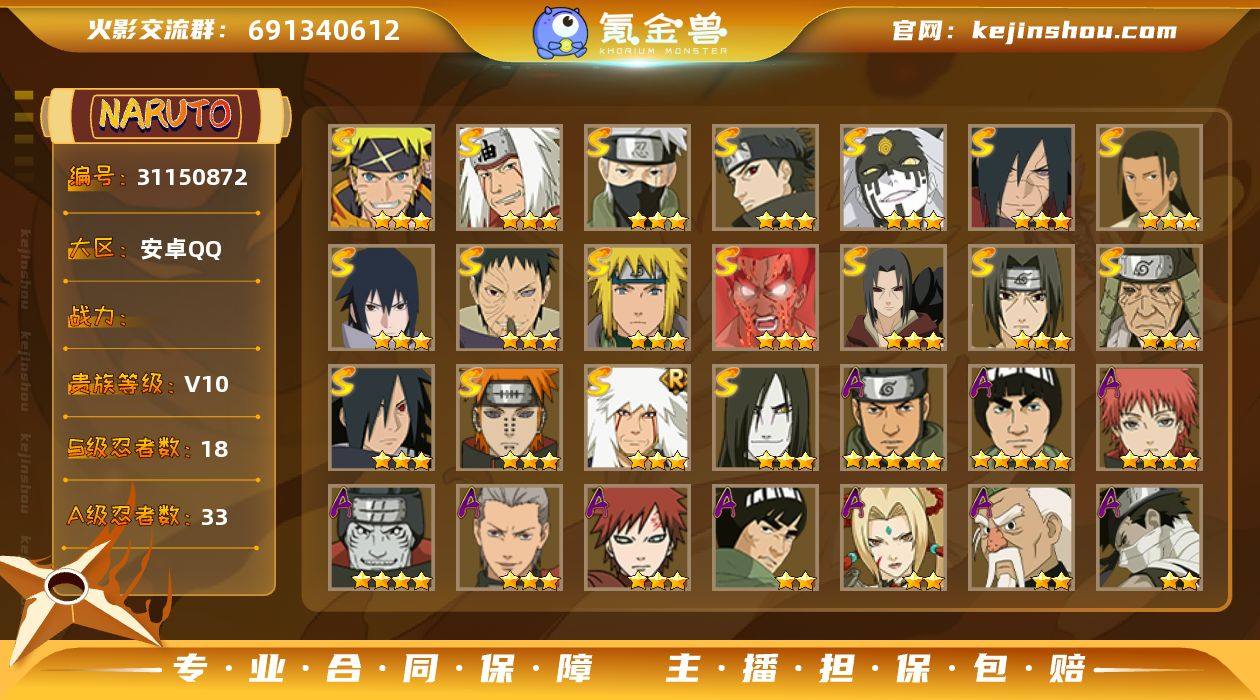Screen dimensions: 1260x700
Task: Click the NARUTO scroll title banner
Action: [166, 115]
